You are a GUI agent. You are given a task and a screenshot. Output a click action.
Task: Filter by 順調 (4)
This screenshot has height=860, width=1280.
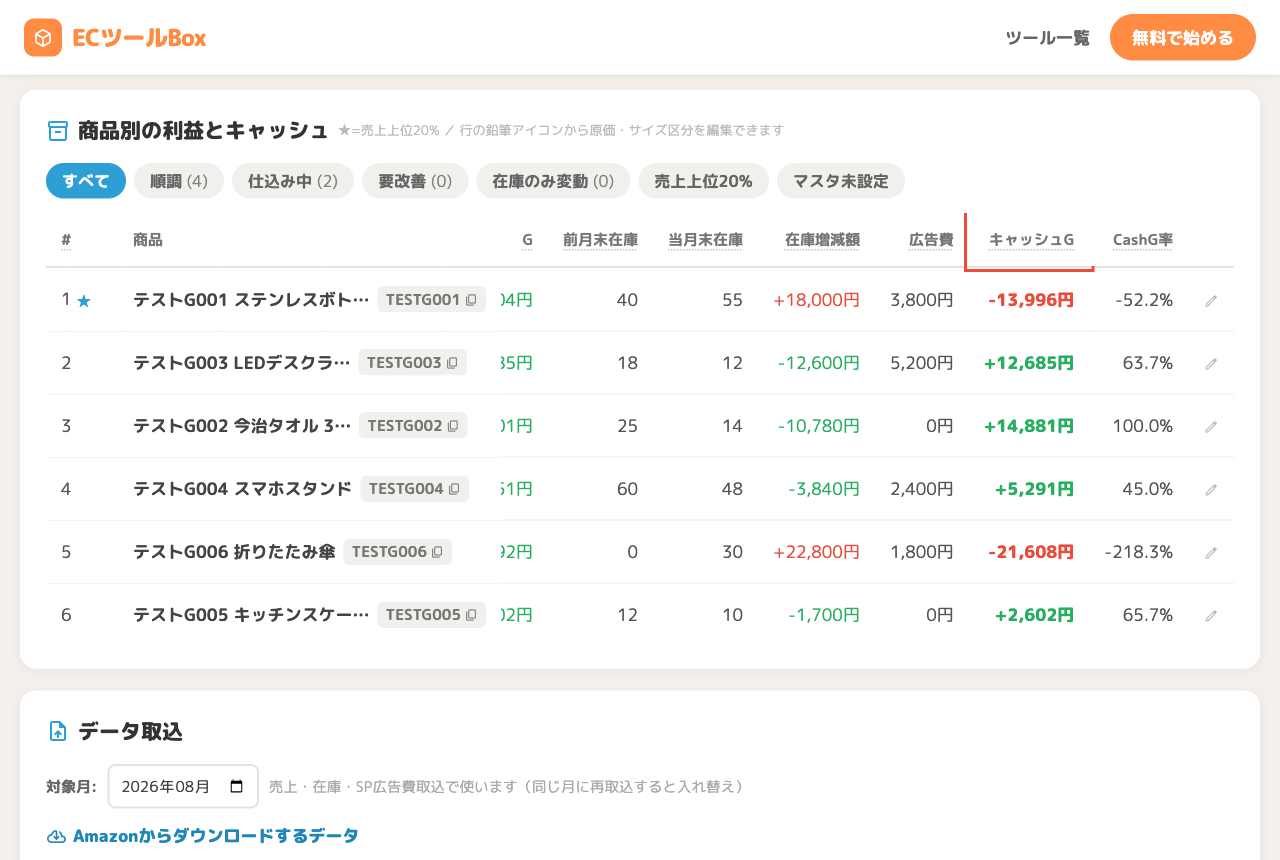point(179,181)
